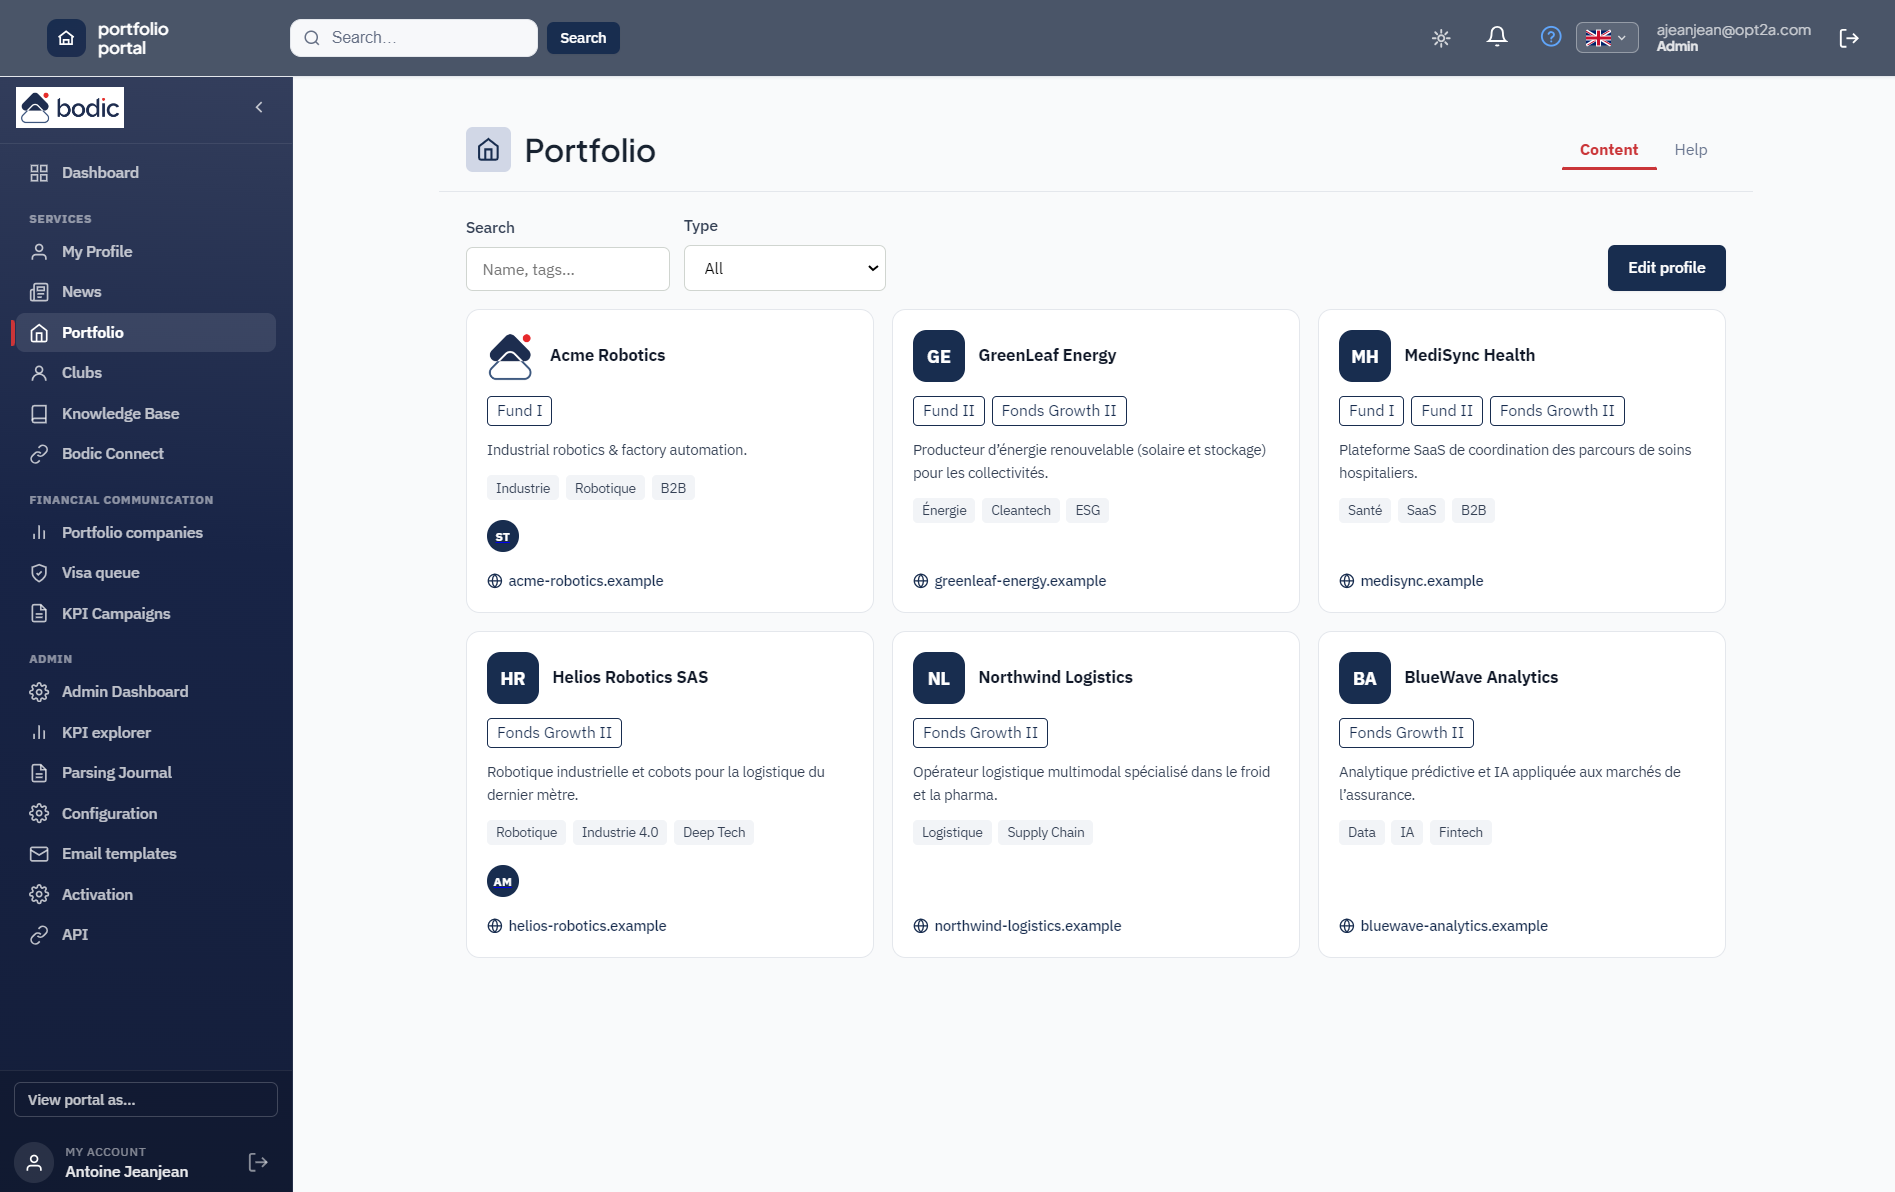Click the logout icon in top bar
The width and height of the screenshot is (1895, 1192).
tap(1849, 38)
